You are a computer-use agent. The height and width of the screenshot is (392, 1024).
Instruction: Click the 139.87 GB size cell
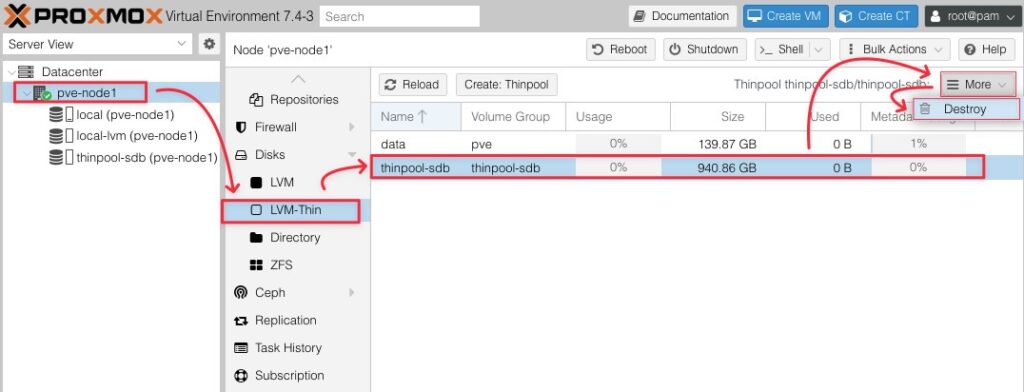click(x=717, y=143)
